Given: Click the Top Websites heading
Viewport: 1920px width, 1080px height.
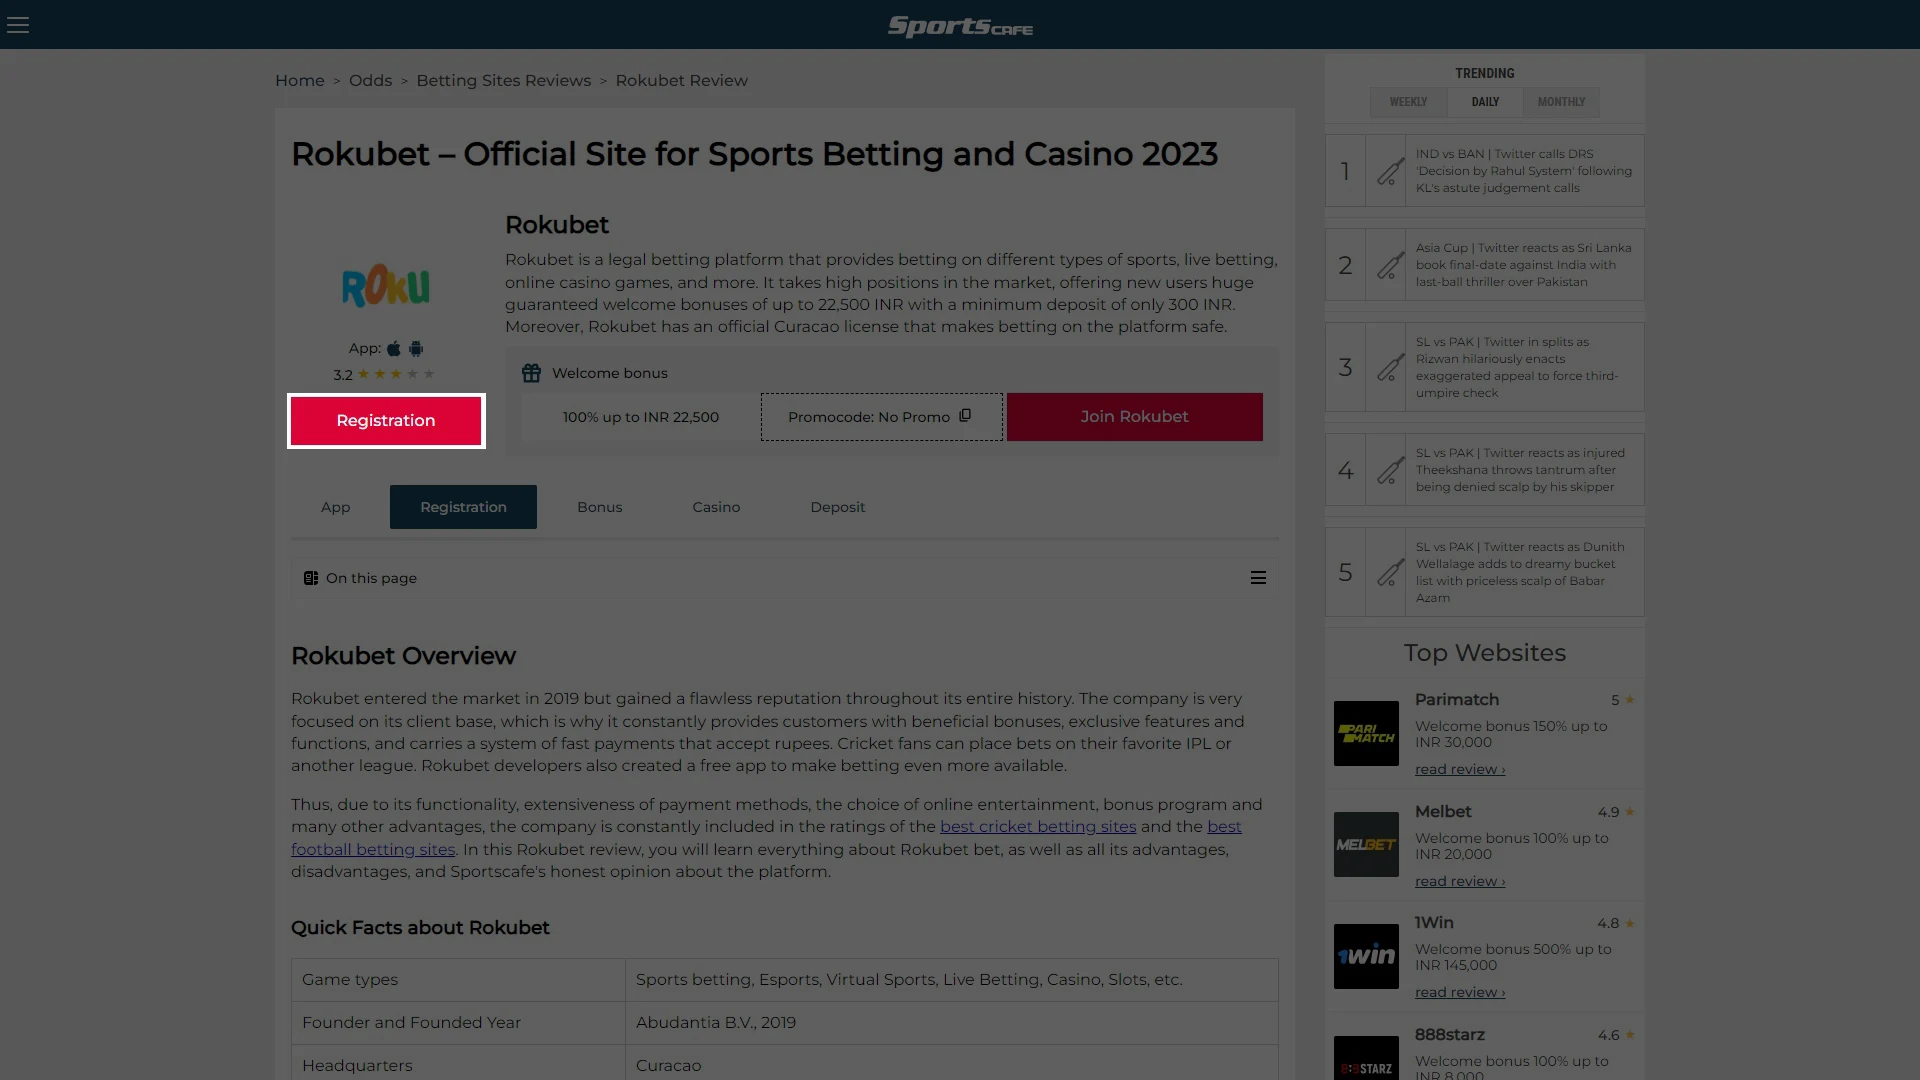Looking at the screenshot, I should tap(1485, 653).
